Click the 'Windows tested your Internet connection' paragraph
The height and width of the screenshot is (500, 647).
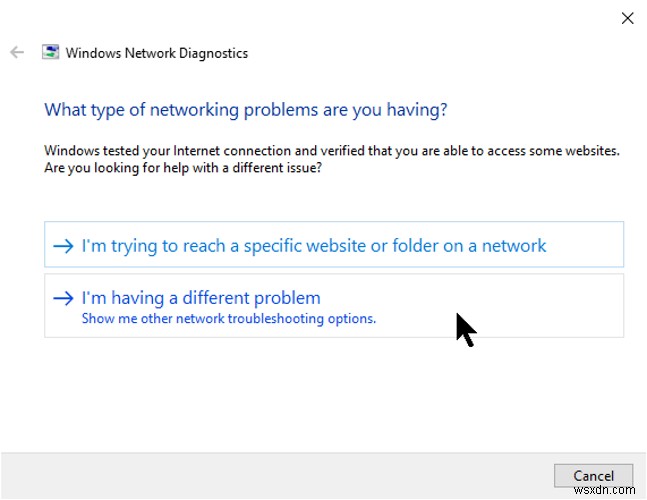coord(332,159)
